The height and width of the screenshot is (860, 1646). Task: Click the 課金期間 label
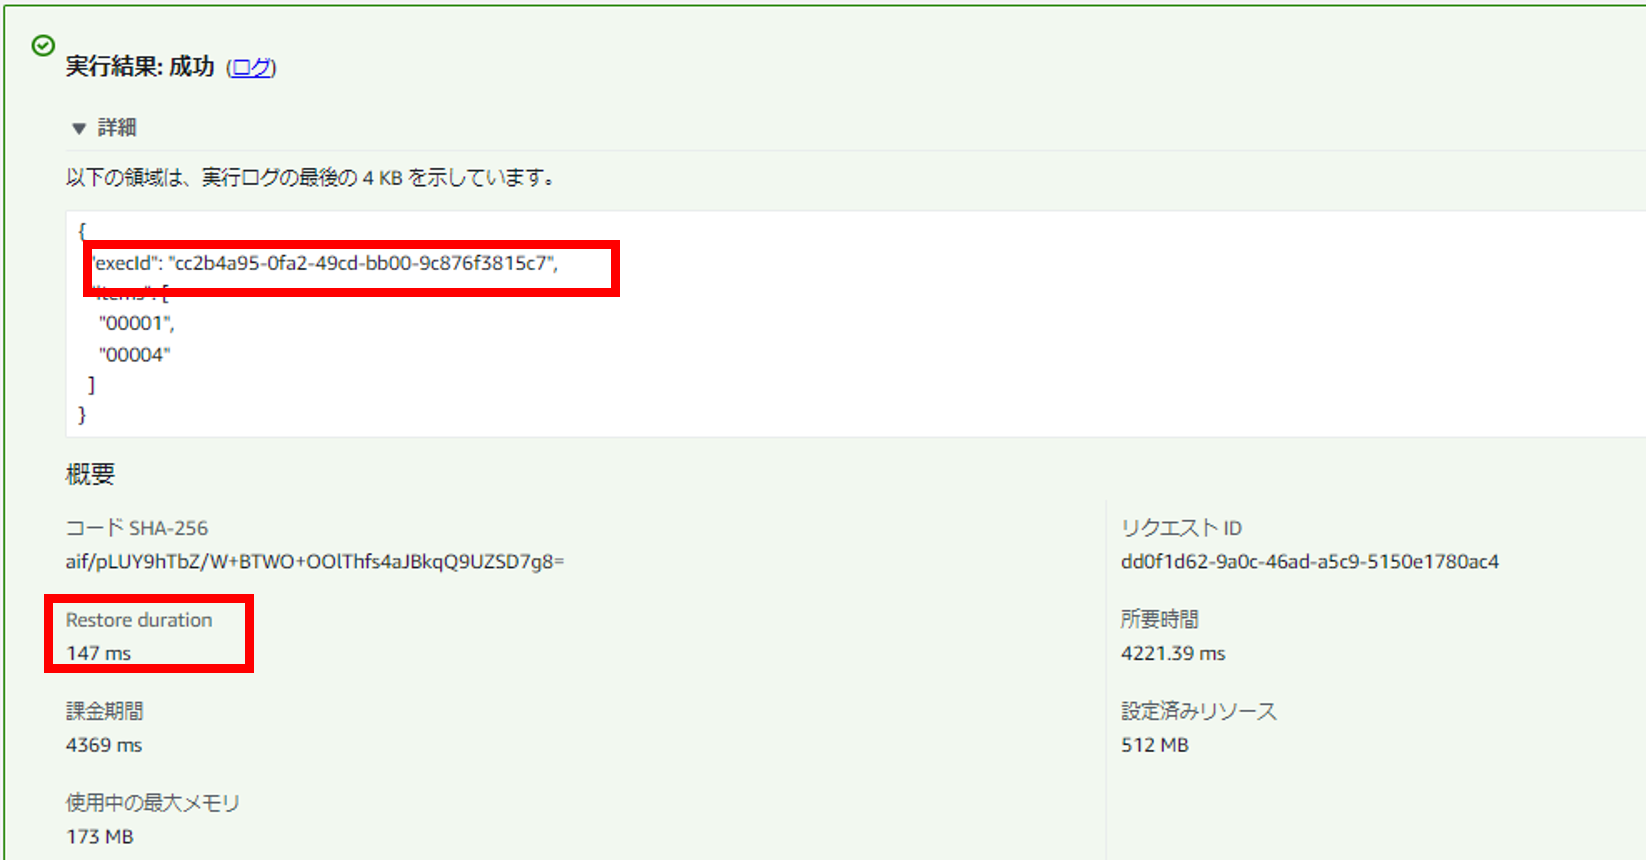tap(104, 711)
